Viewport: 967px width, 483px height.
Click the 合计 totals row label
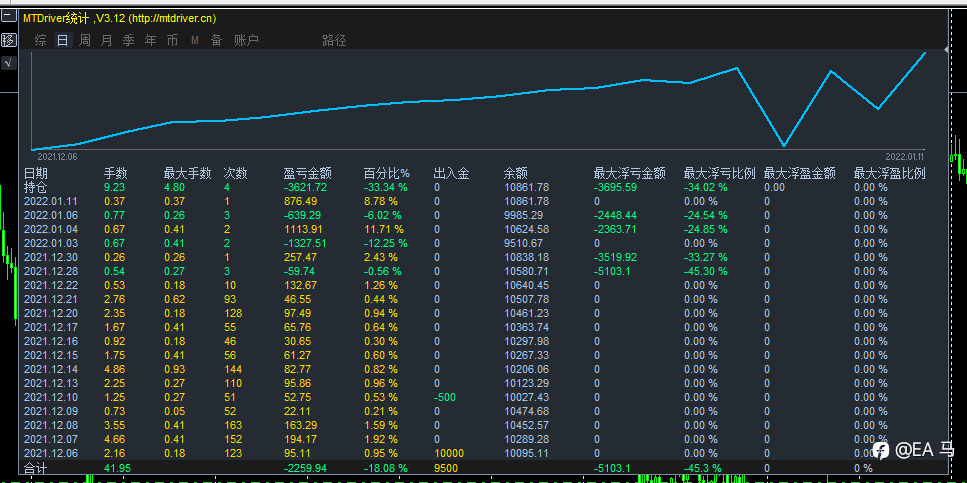[36, 468]
